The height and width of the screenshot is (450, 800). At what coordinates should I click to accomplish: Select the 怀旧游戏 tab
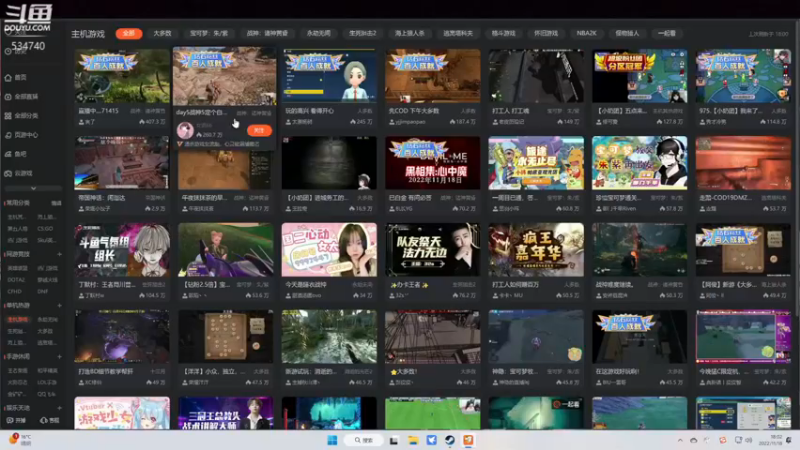click(x=545, y=34)
